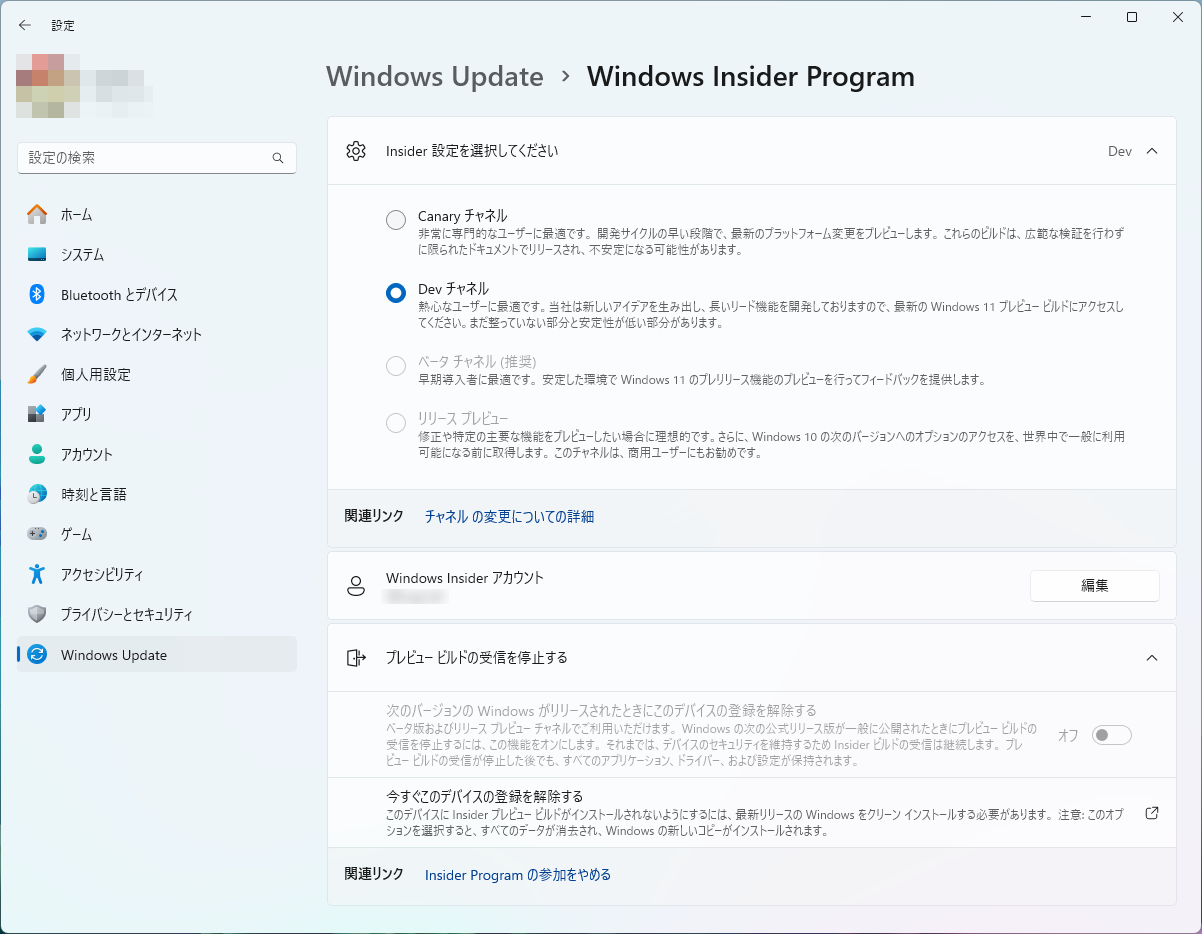Click inside the 設定の検索 search field
Screen dimensions: 1202x934
pyautogui.click(x=150, y=158)
